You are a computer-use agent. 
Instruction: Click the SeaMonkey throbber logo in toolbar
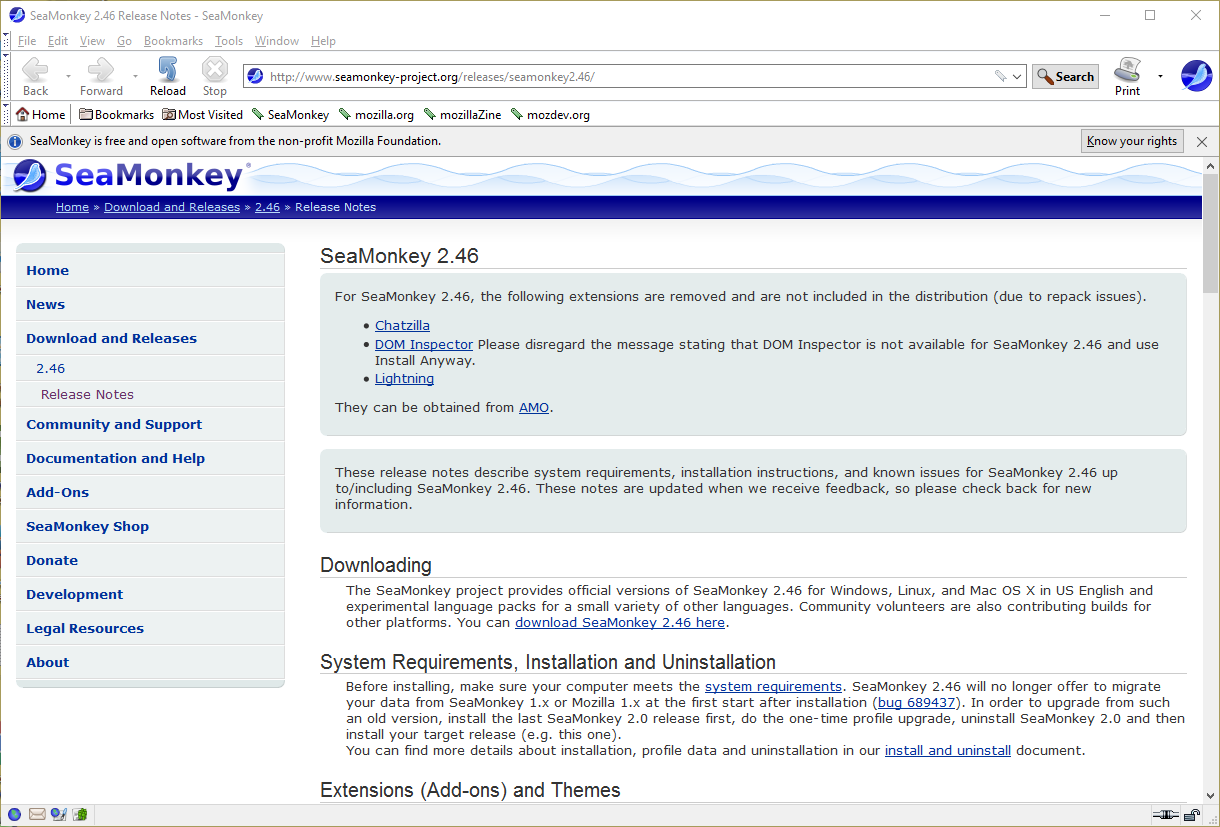(x=1196, y=76)
